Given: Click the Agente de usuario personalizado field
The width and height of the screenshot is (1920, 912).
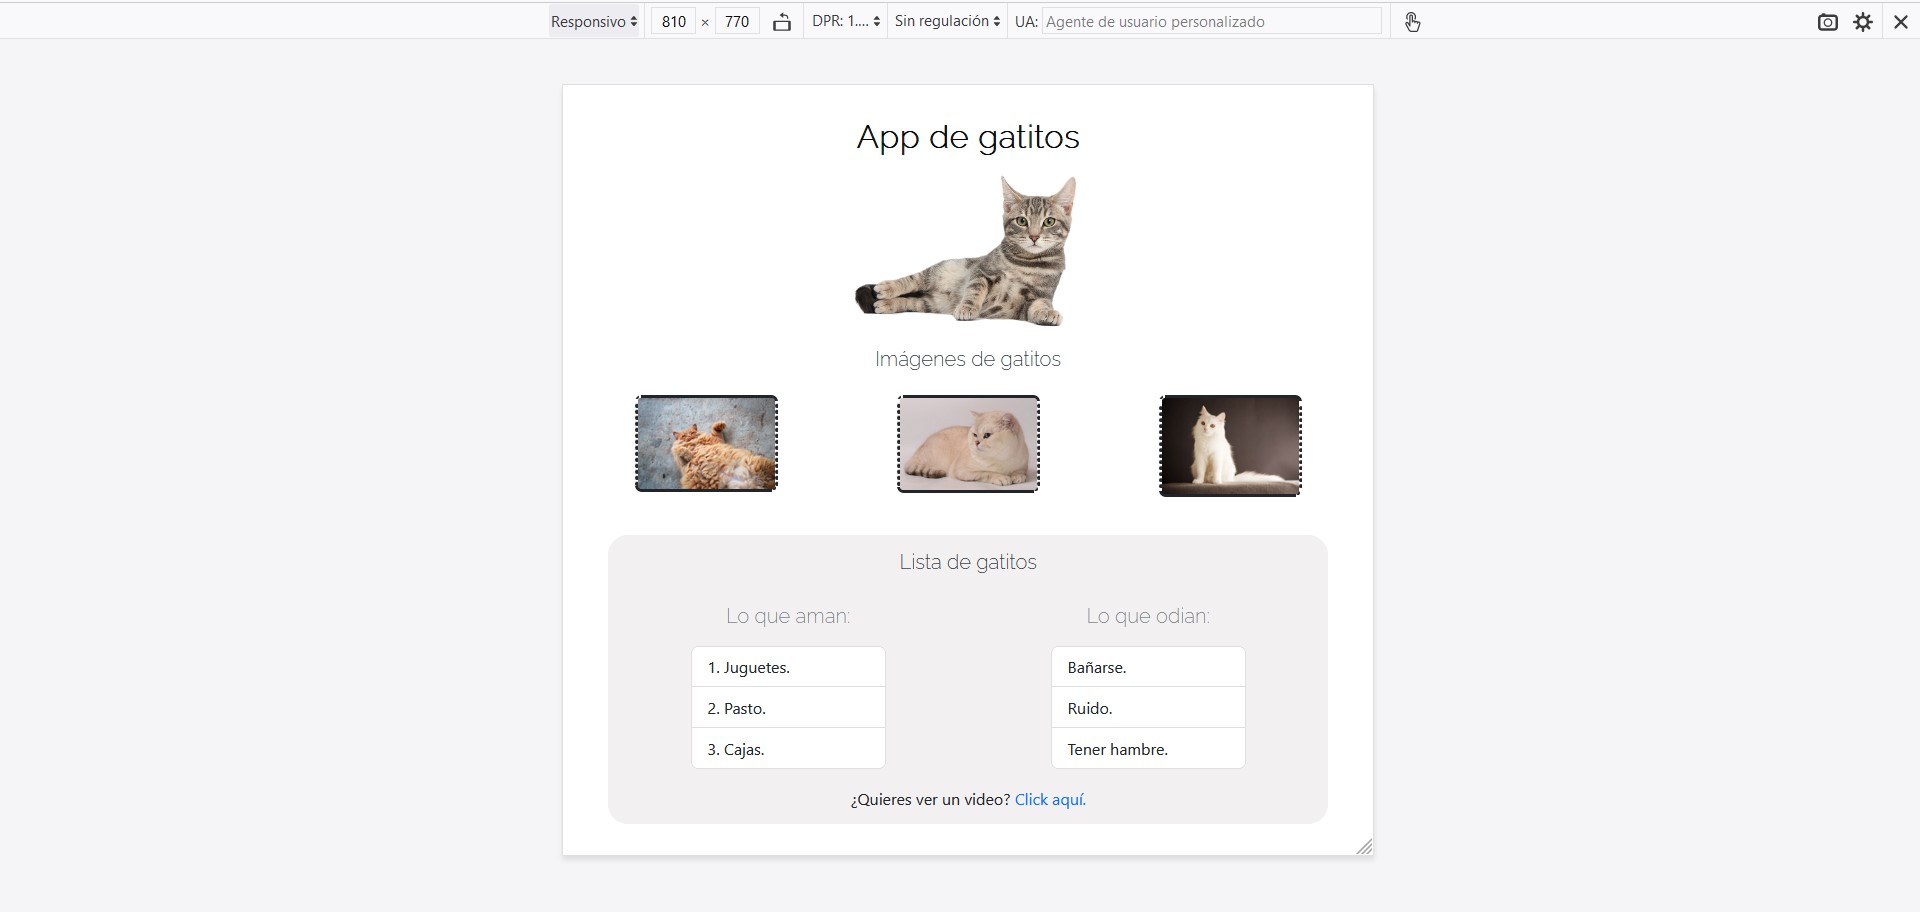Looking at the screenshot, I should [x=1211, y=21].
